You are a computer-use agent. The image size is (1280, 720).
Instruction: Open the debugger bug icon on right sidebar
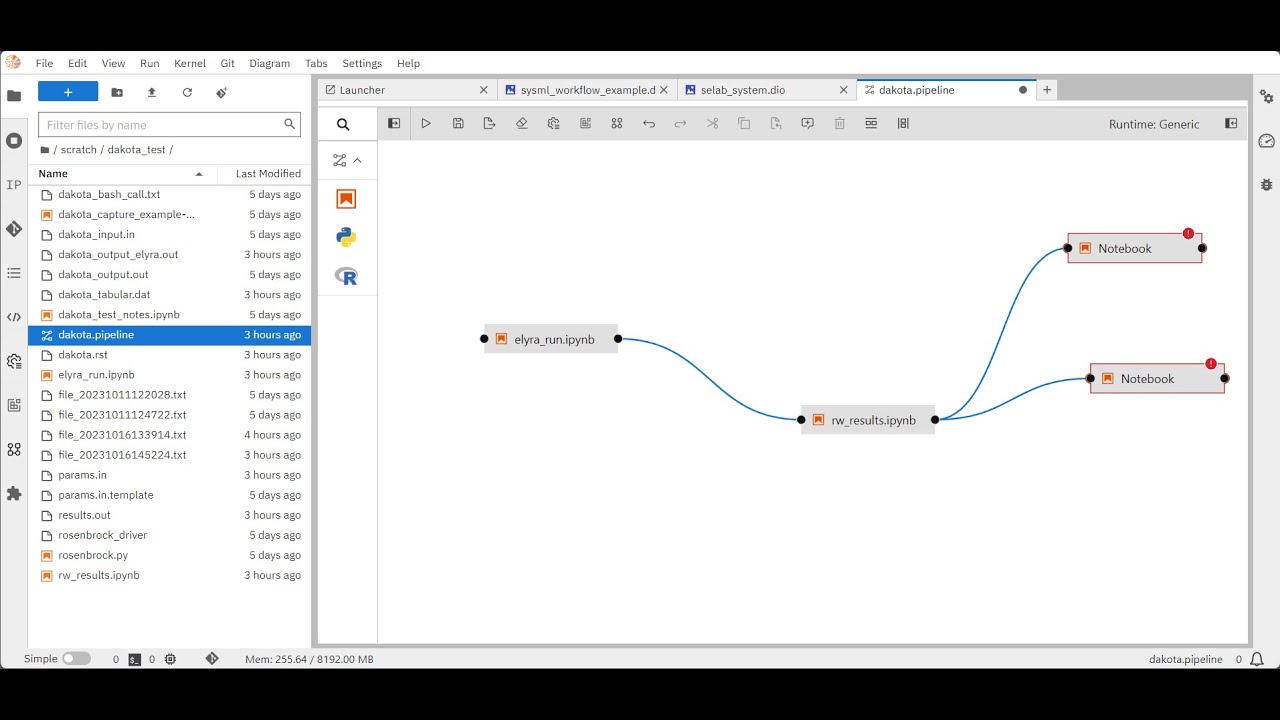pyautogui.click(x=1266, y=185)
